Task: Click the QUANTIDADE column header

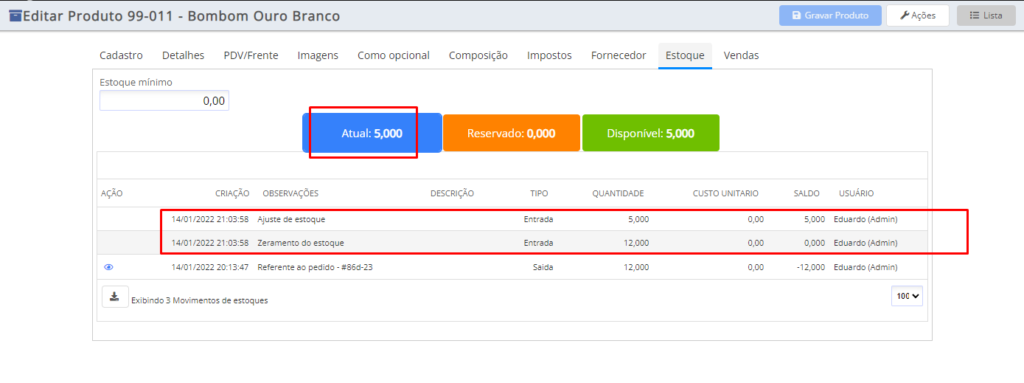Action: [x=618, y=193]
